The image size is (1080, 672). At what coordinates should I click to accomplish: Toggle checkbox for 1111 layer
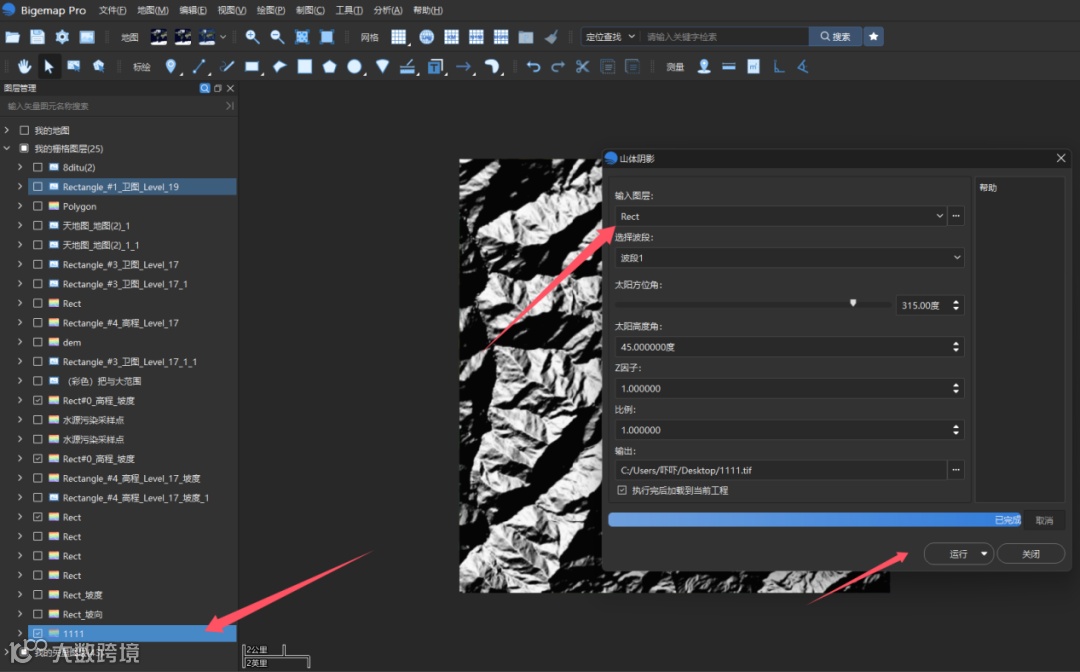pyautogui.click(x=38, y=633)
